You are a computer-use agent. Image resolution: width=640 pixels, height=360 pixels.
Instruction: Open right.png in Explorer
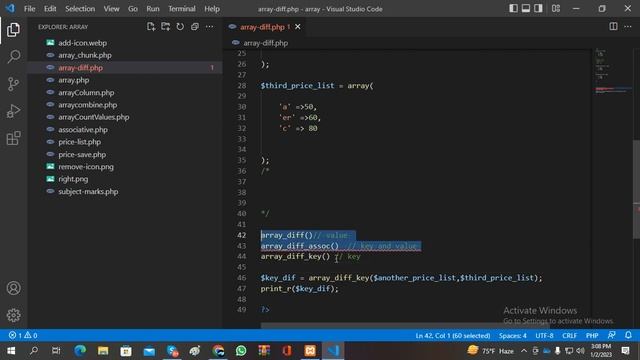pos(73,179)
